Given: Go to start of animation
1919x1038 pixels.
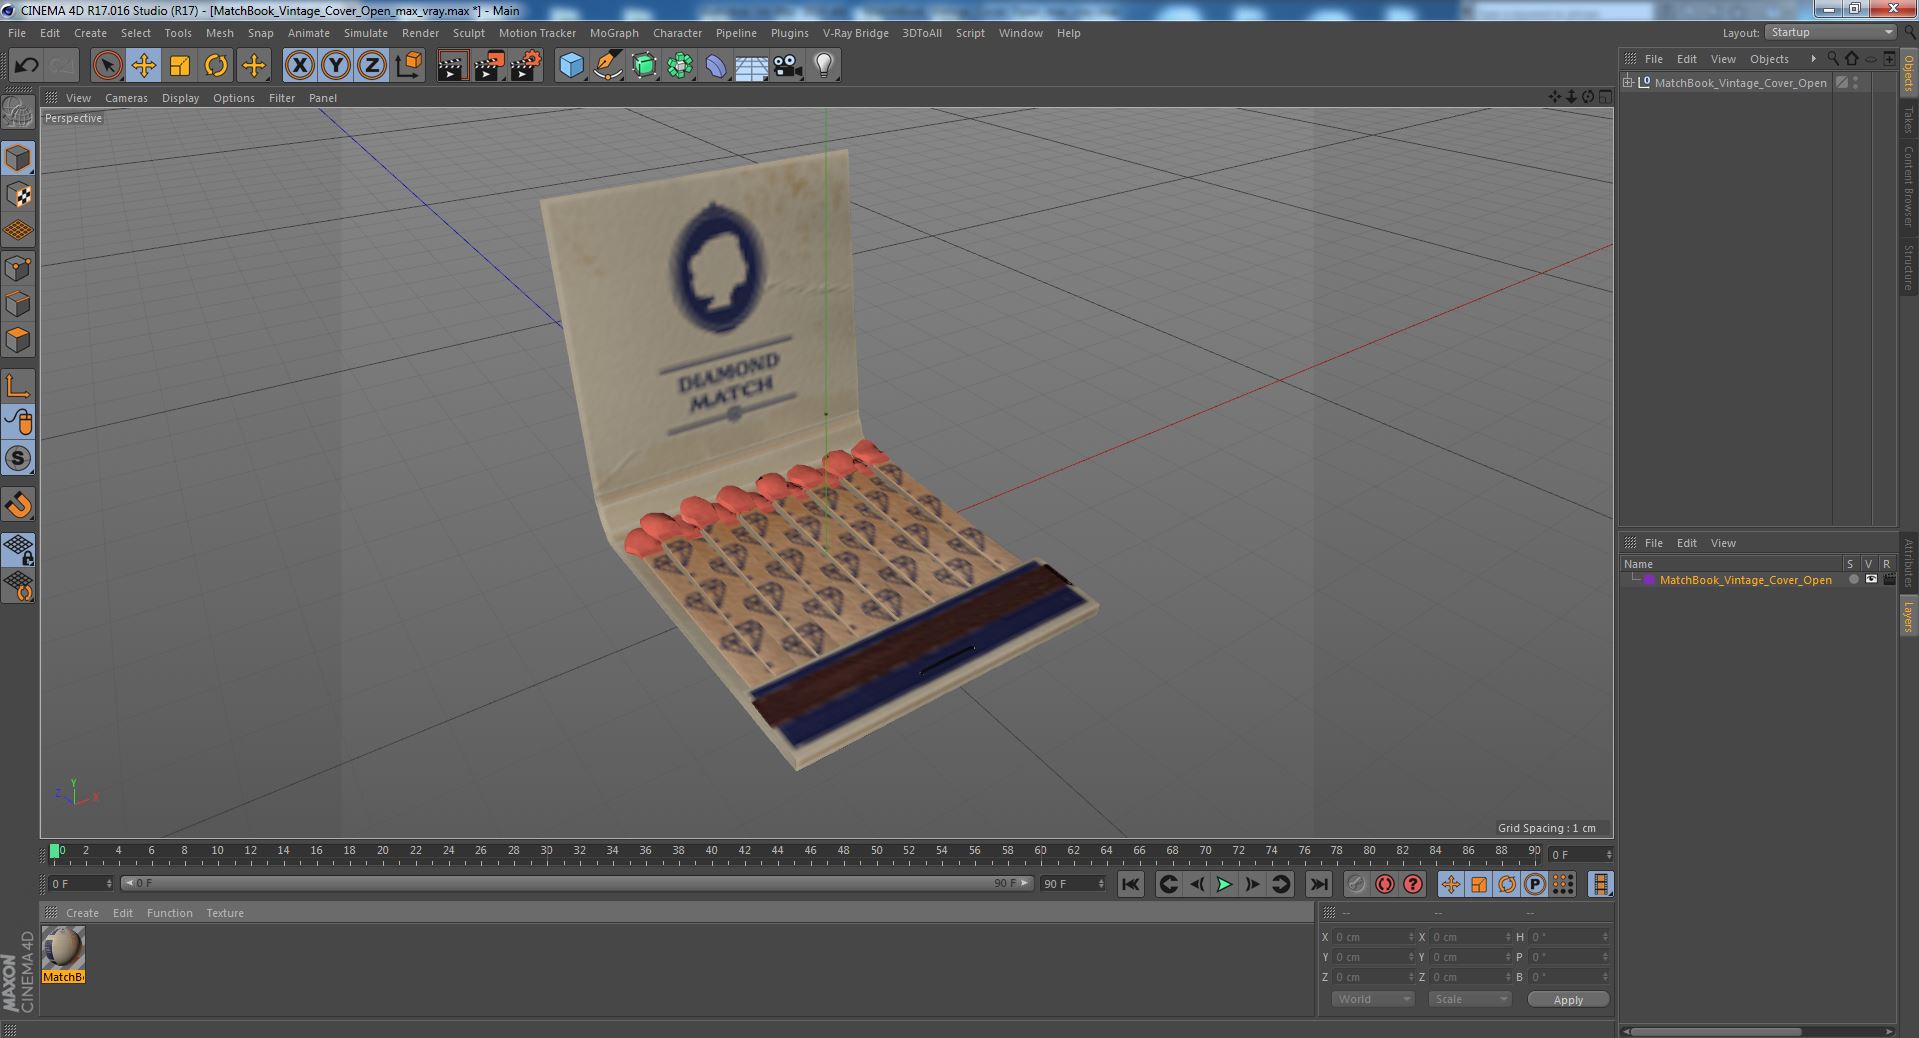Looking at the screenshot, I should click(1130, 884).
